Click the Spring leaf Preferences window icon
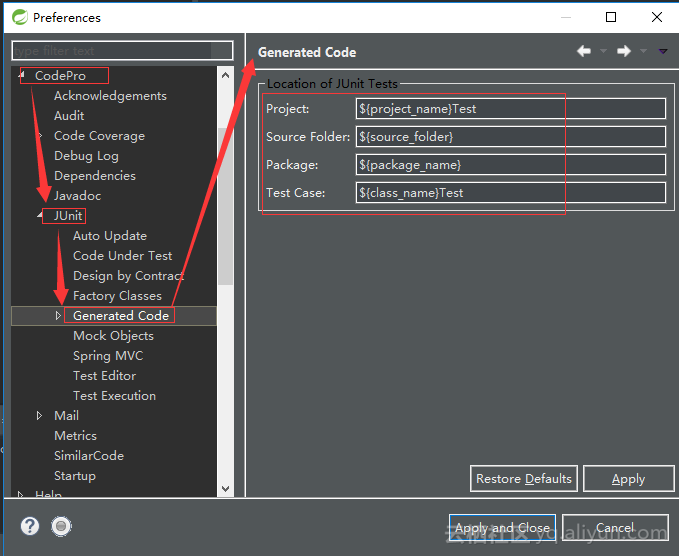679x556 pixels. 19,17
